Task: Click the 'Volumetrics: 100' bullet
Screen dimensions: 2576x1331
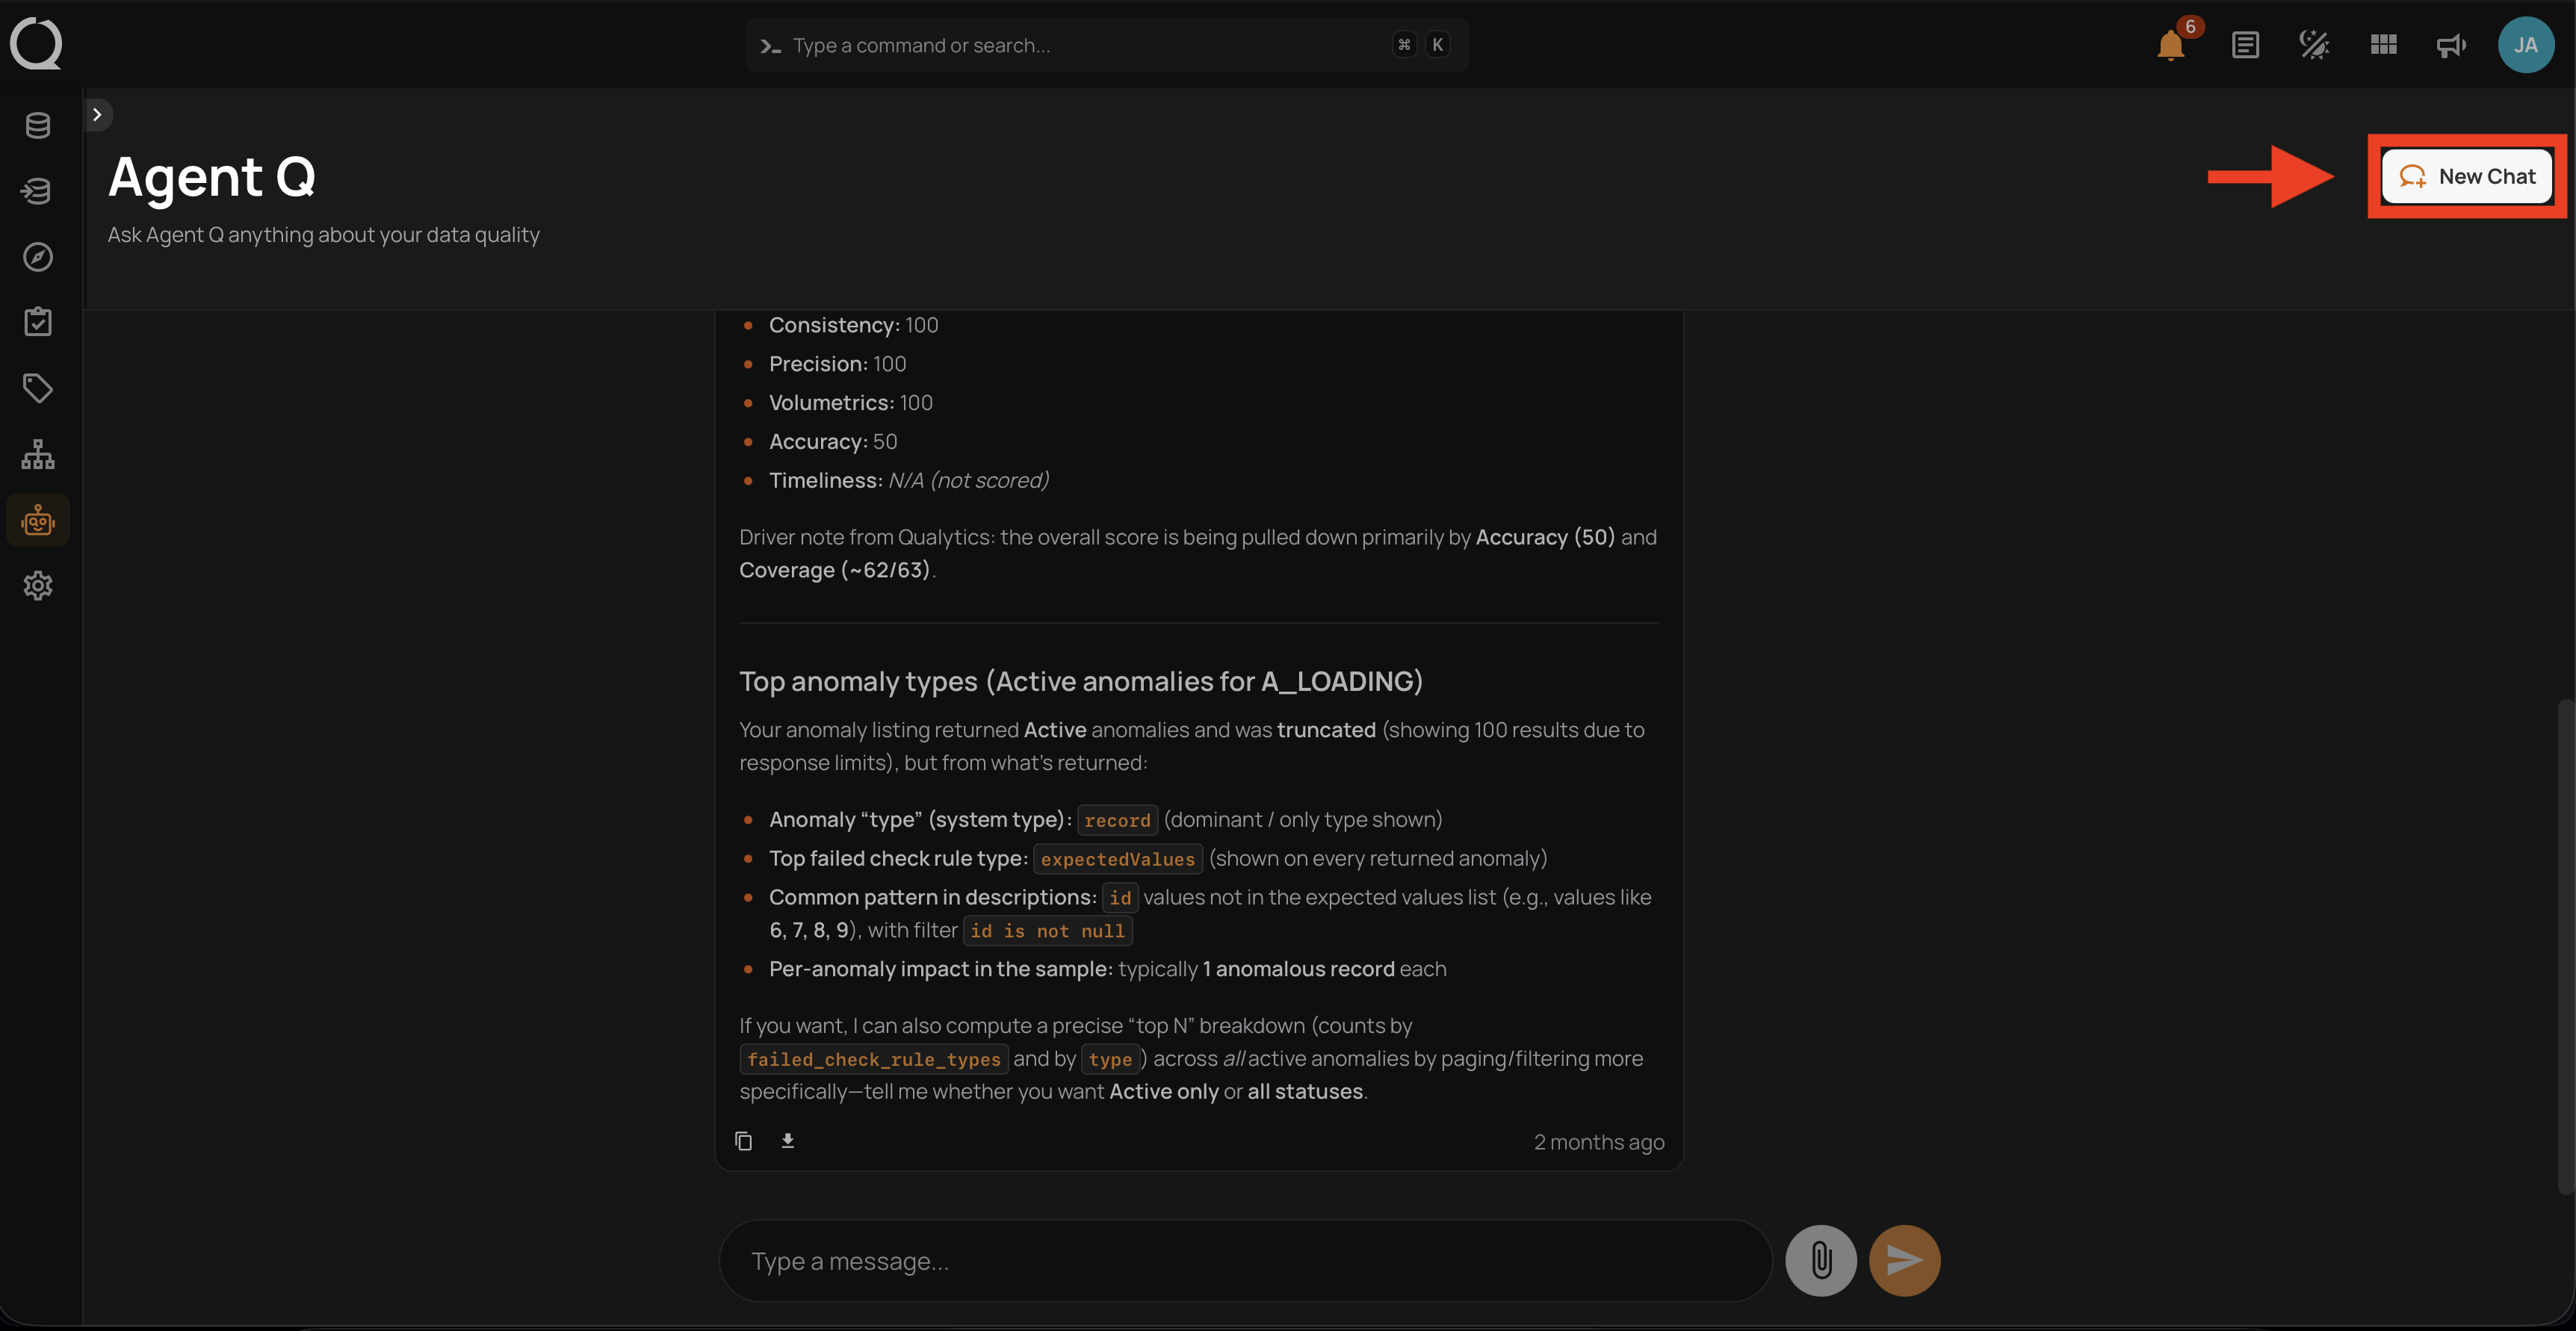Action: pos(850,403)
